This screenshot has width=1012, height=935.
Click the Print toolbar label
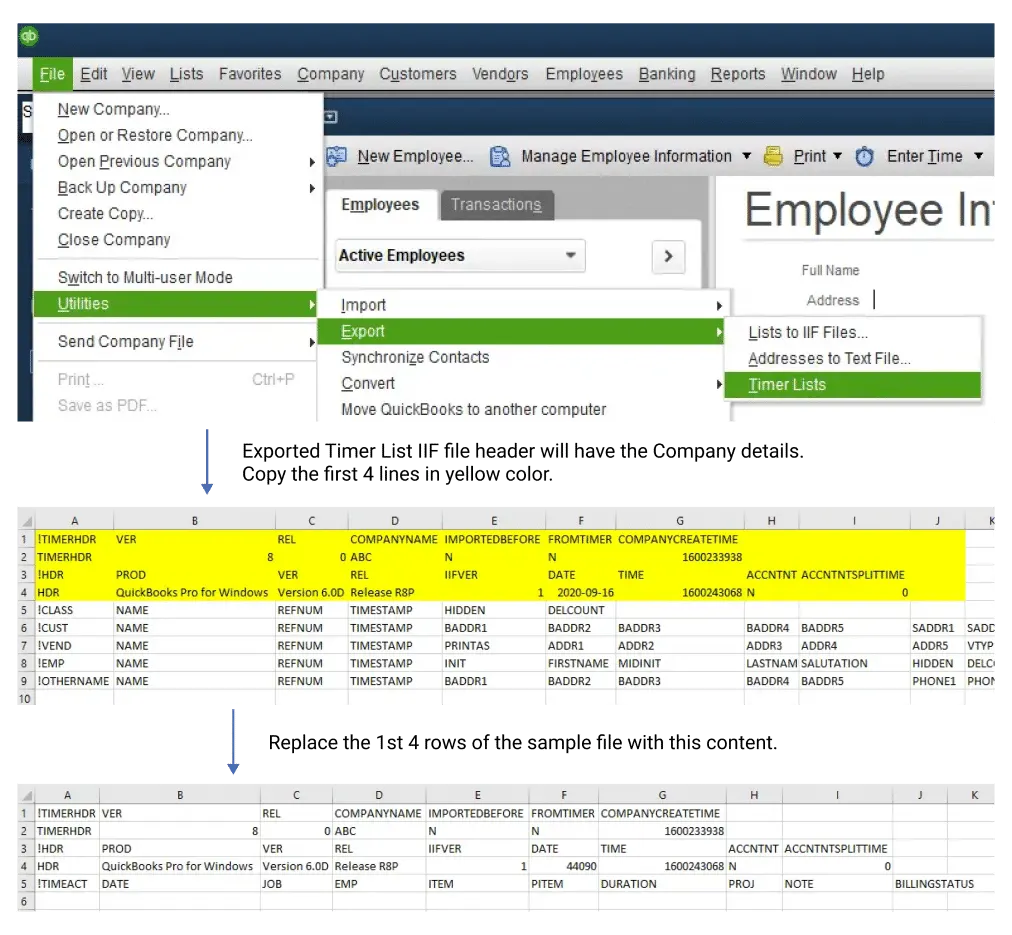coord(809,156)
